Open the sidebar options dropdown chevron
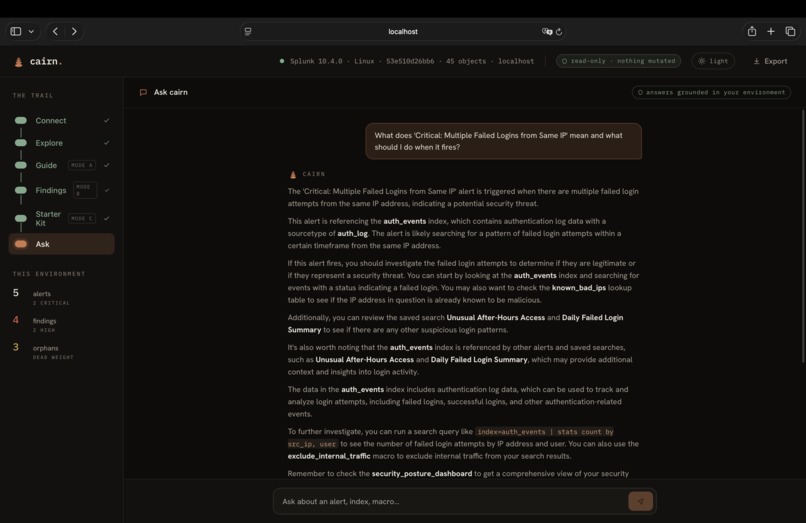The height and width of the screenshot is (523, 806). (31, 32)
